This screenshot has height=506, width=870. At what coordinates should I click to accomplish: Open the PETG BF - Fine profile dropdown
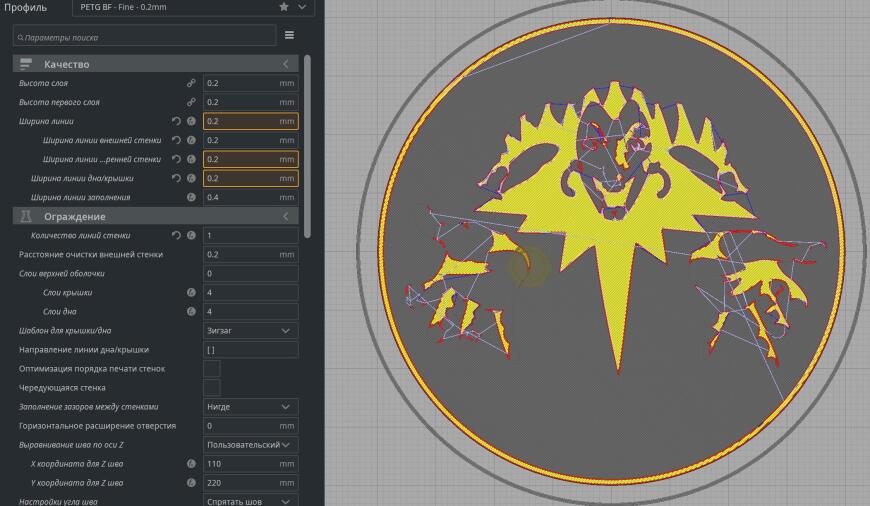(193, 7)
